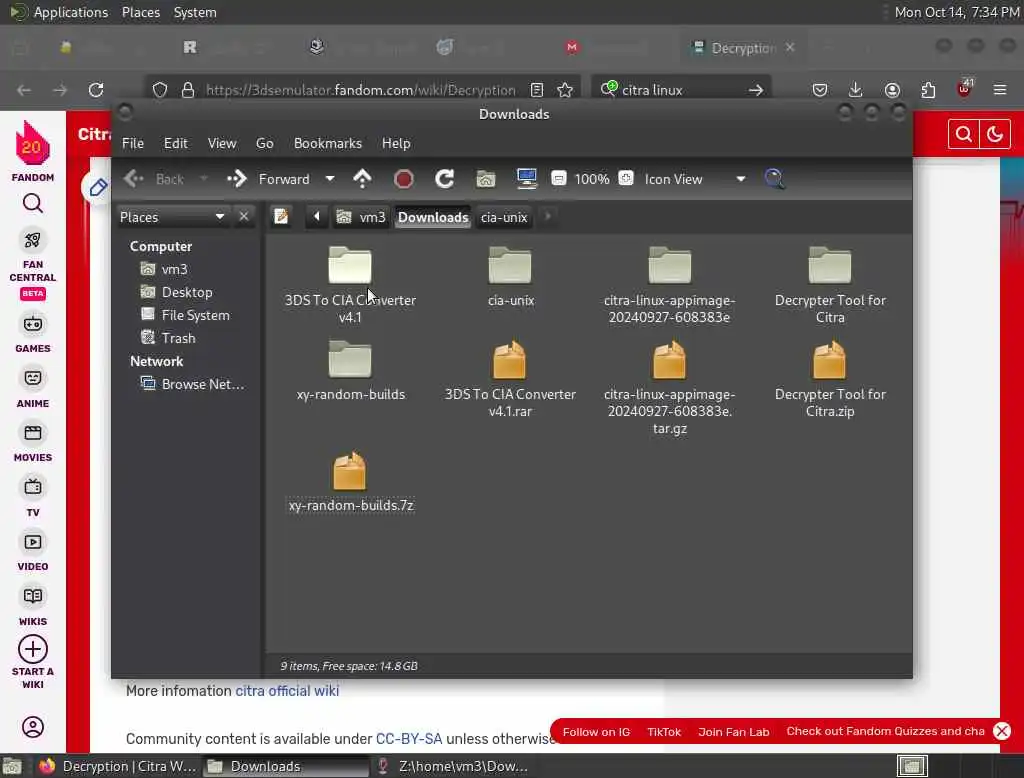
Task: Click the wiki edit pencil icon
Action: click(x=97, y=188)
